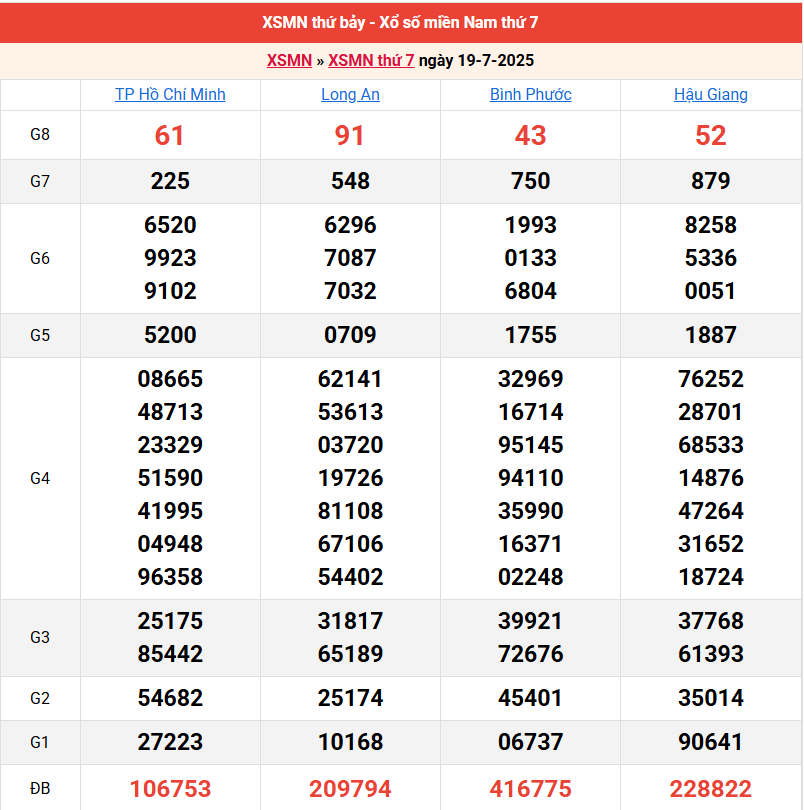Click G3 number 85442

point(170,654)
